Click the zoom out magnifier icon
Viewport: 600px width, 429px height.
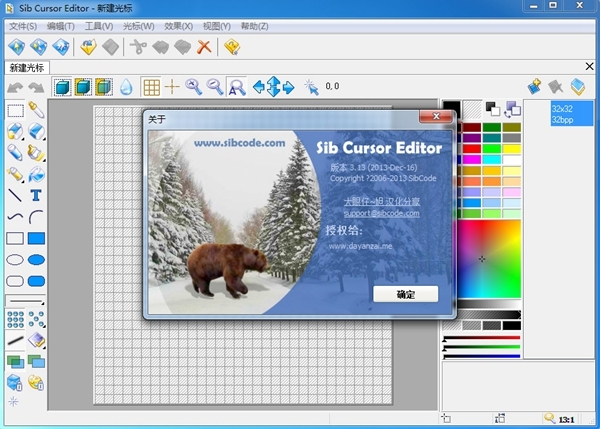coord(215,87)
